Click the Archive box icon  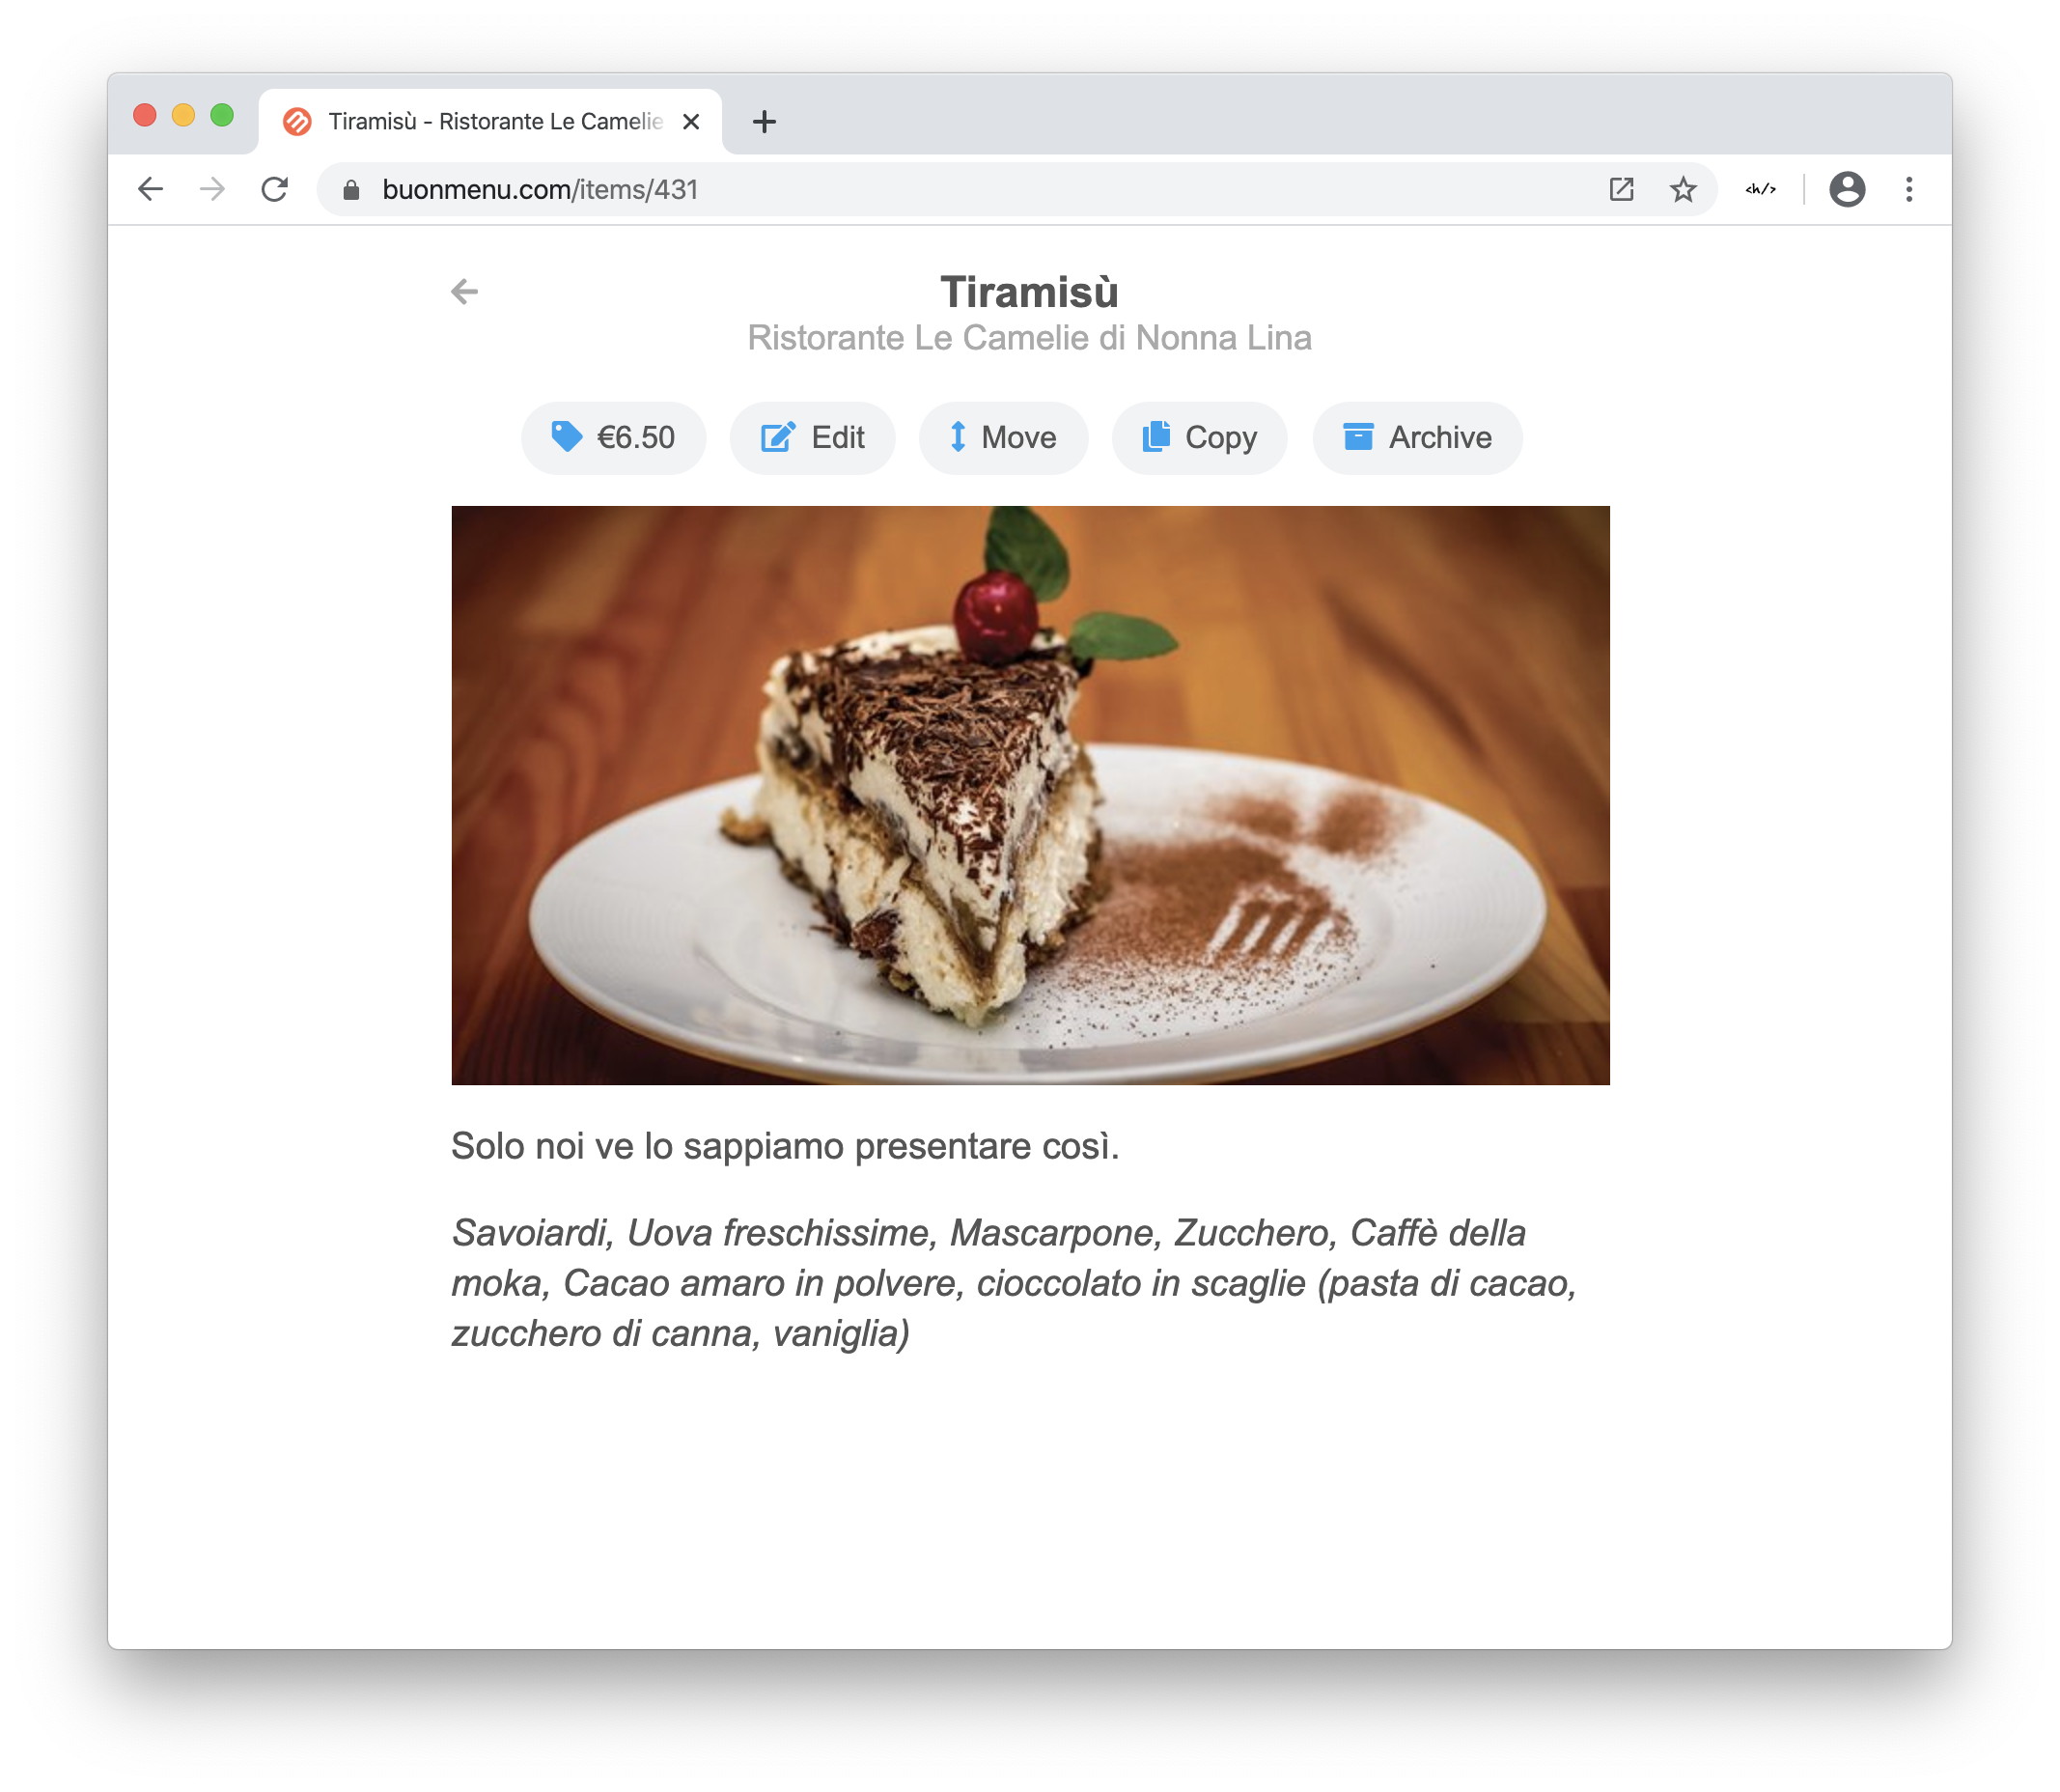click(x=1357, y=437)
